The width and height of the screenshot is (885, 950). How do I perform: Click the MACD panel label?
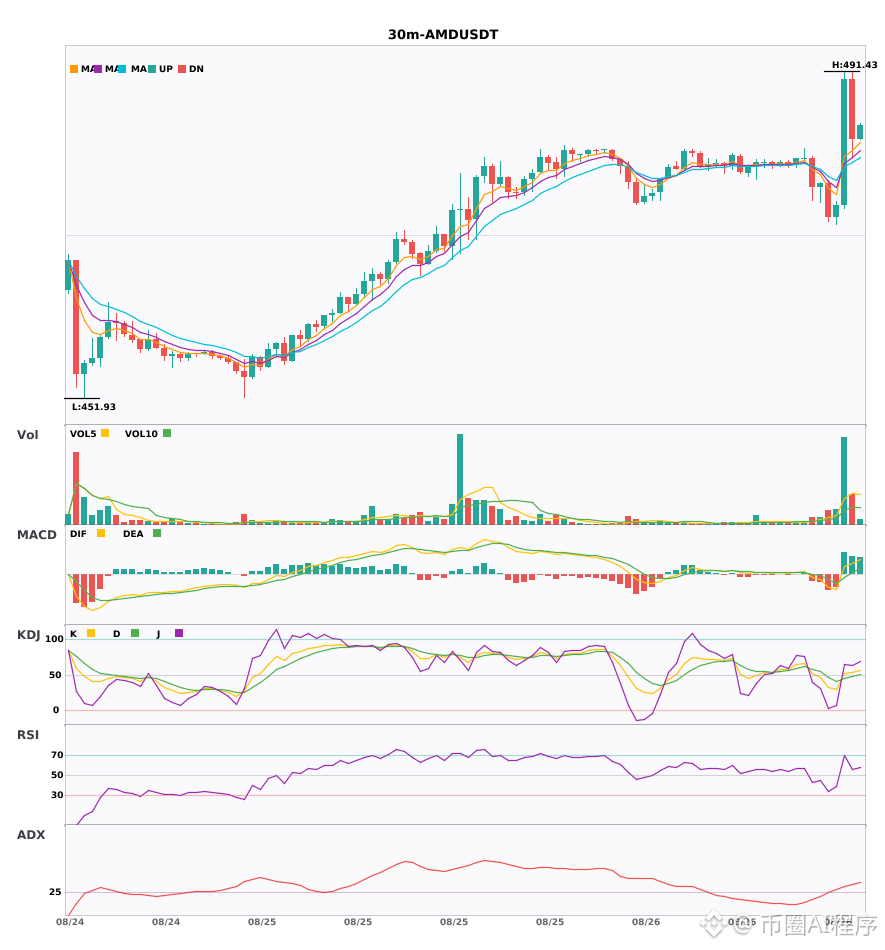click(36, 535)
